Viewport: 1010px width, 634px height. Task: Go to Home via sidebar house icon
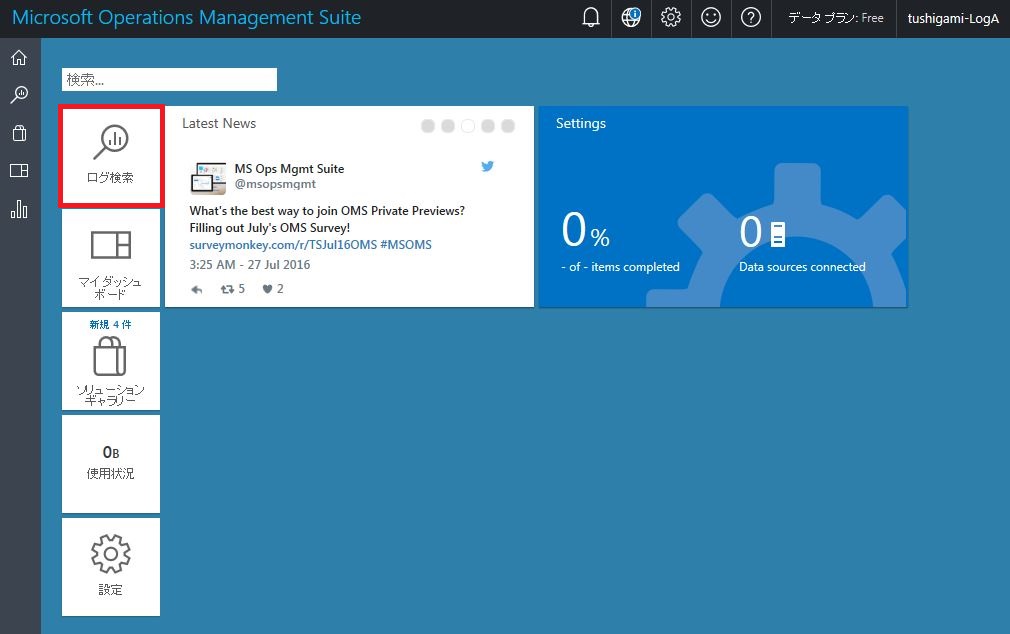point(19,58)
